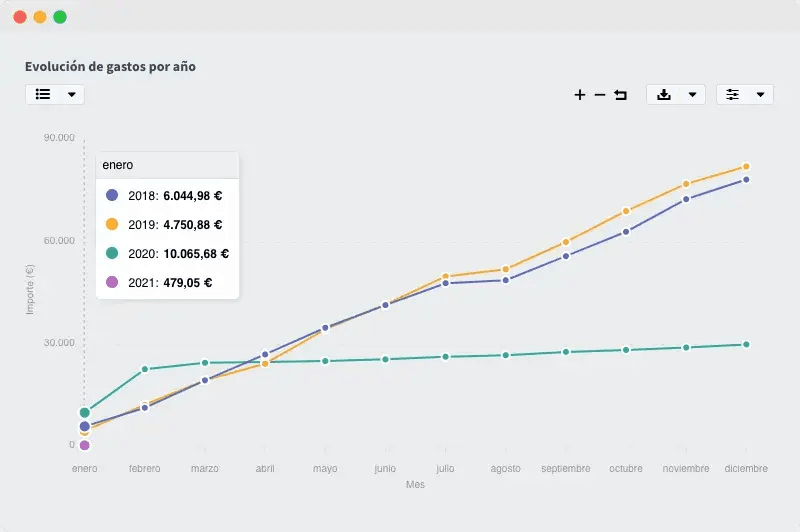Click the 2018 data point for agosto
The image size is (800, 532).
tap(506, 280)
